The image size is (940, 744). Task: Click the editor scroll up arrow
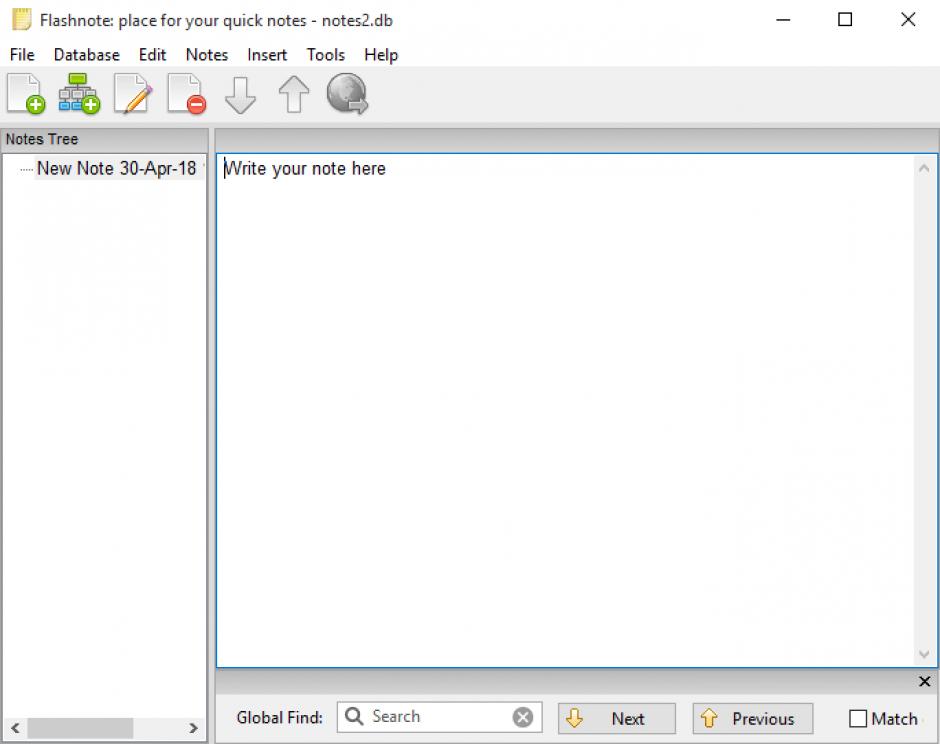point(924,168)
